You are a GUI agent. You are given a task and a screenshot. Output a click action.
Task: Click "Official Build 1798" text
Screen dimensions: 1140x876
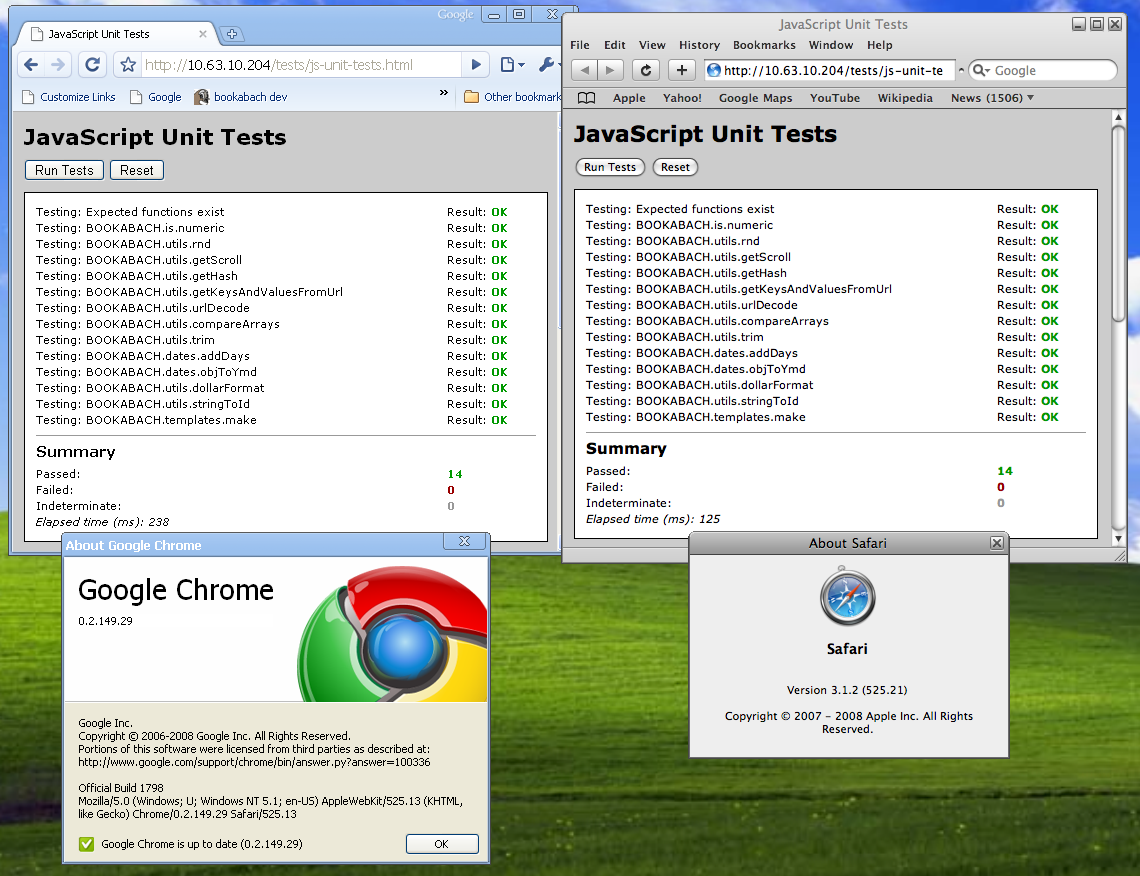point(121,788)
